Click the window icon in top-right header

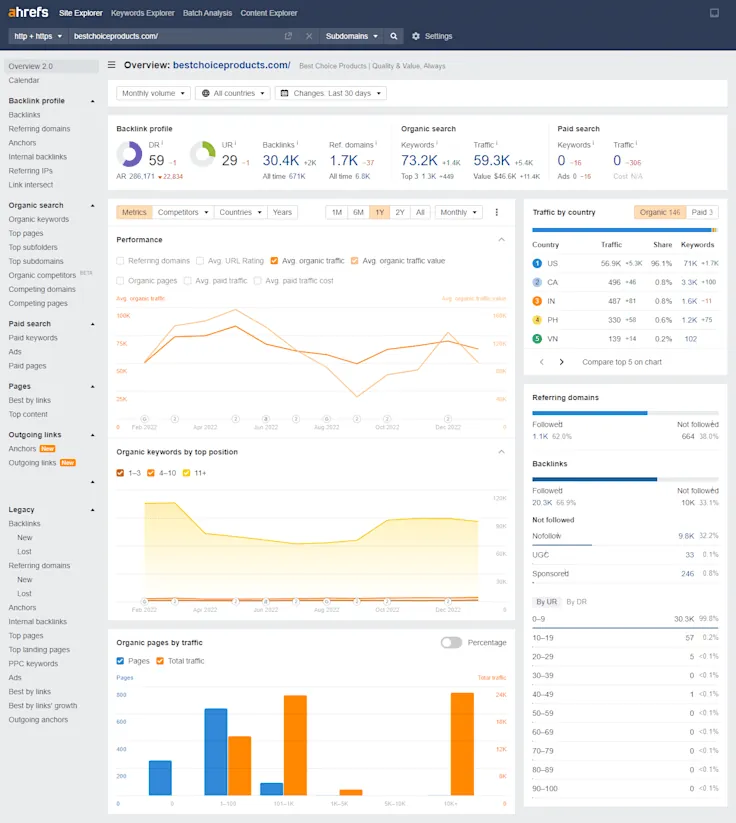pyautogui.click(x=714, y=13)
